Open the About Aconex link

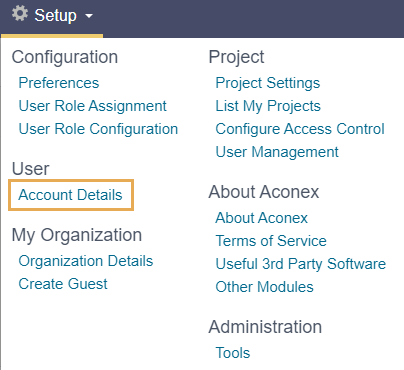tap(261, 218)
